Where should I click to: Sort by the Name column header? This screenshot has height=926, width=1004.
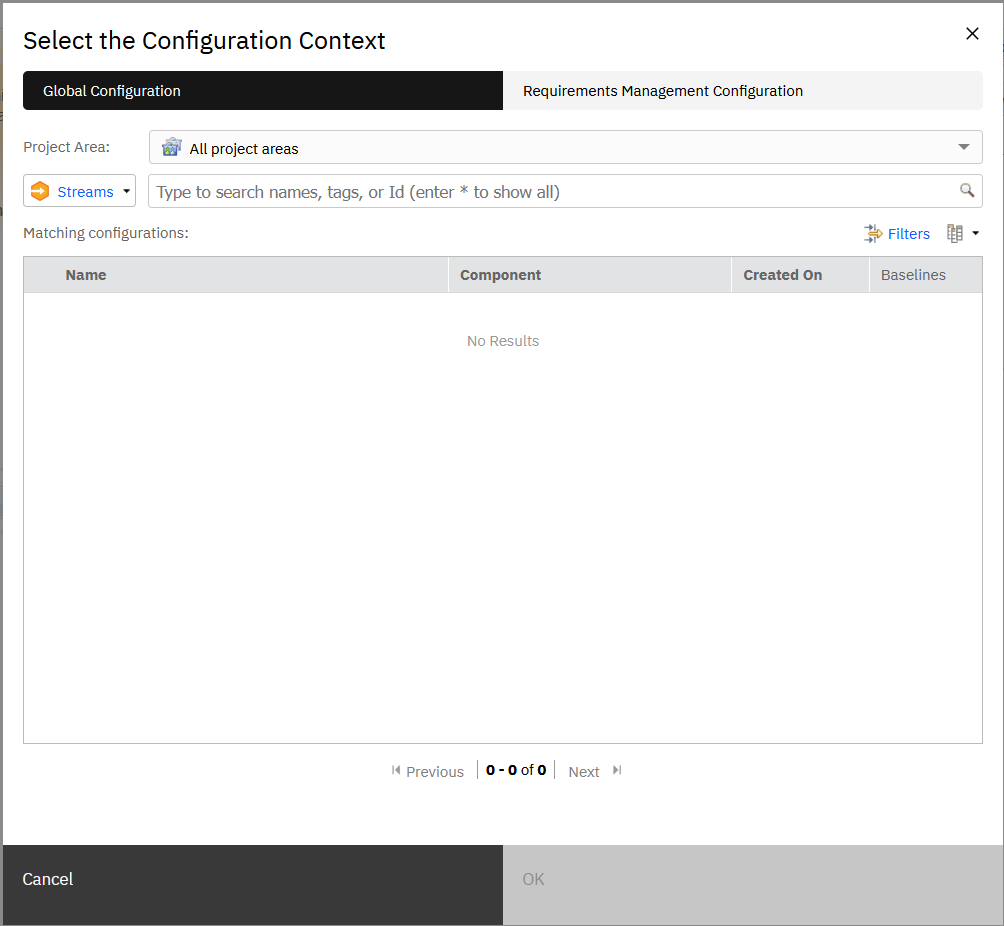[86, 275]
